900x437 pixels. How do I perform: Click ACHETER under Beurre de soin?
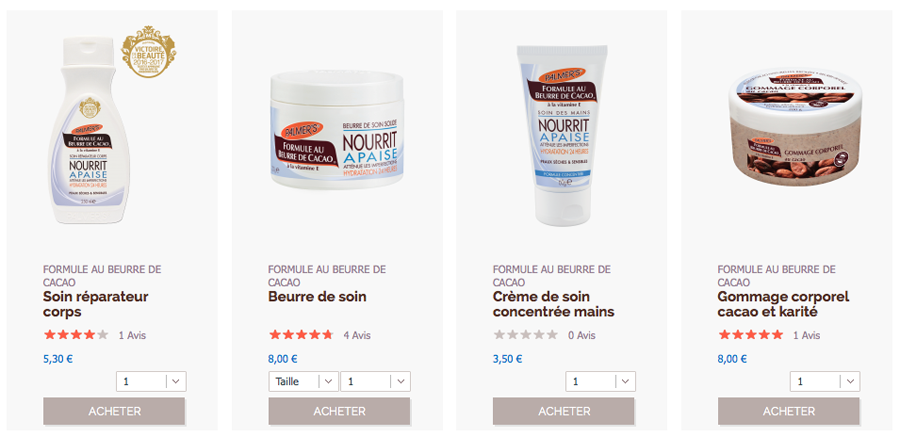(x=339, y=411)
